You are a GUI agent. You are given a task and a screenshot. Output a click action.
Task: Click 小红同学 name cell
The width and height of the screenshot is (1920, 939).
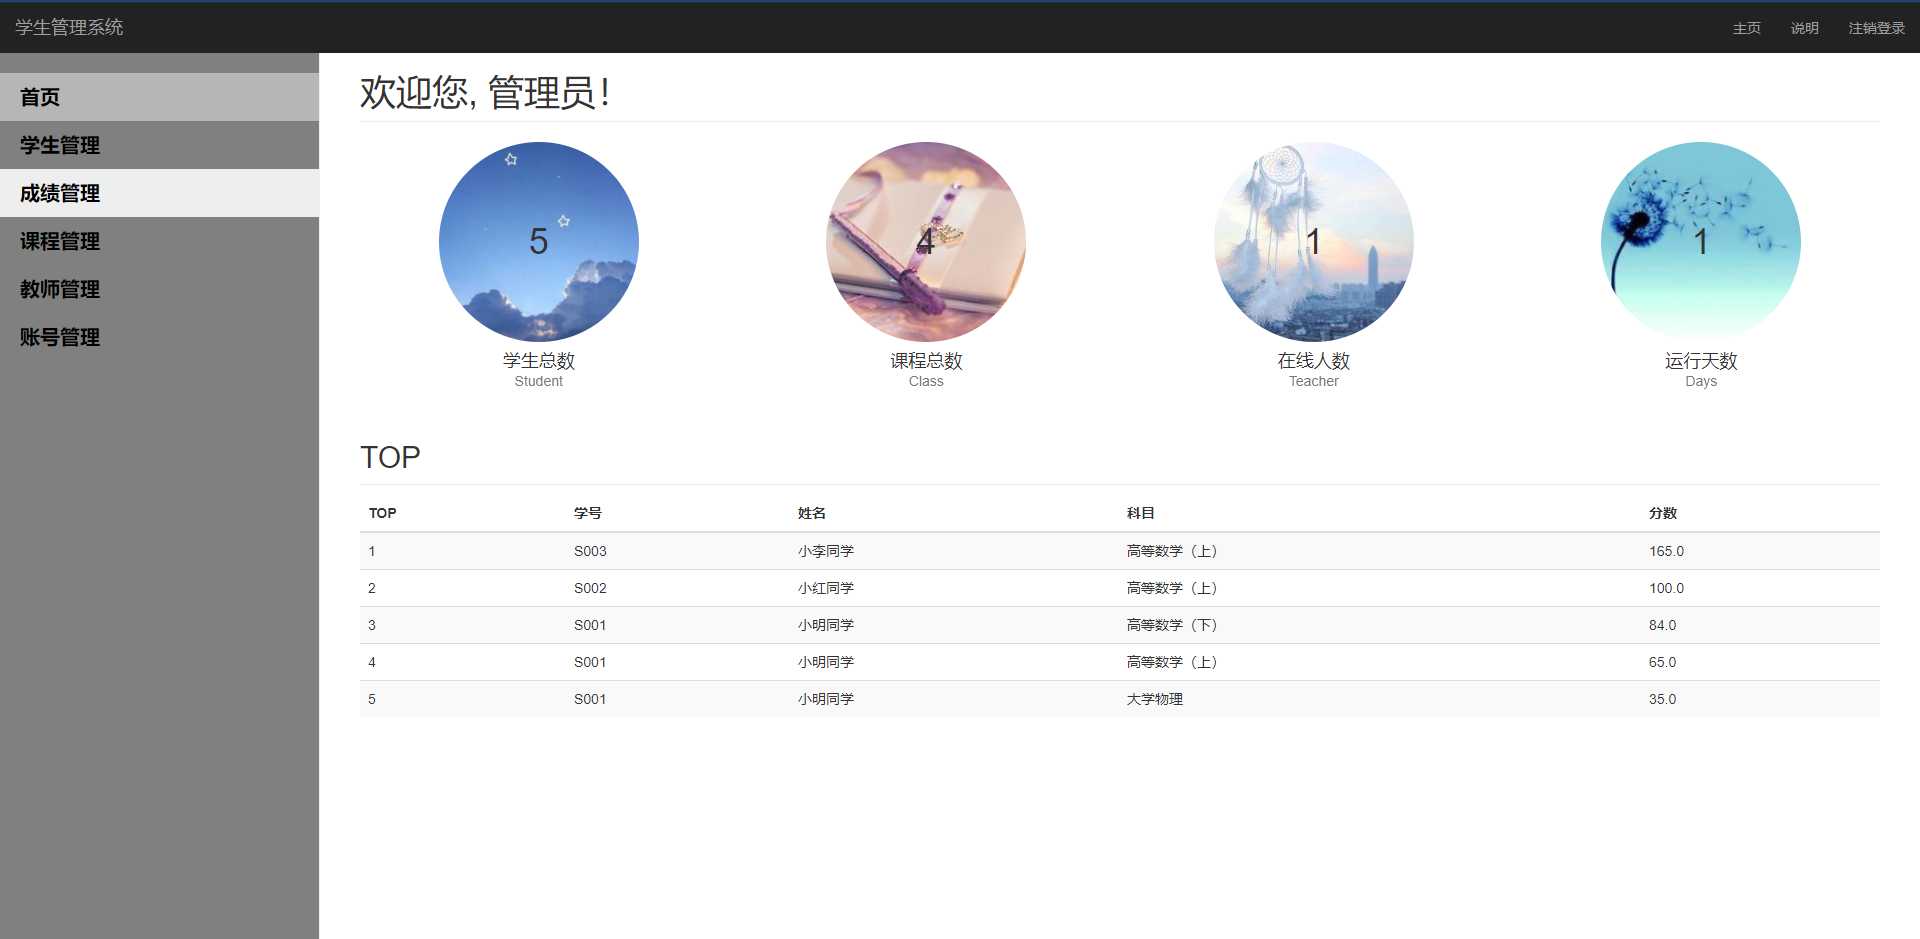(x=826, y=588)
